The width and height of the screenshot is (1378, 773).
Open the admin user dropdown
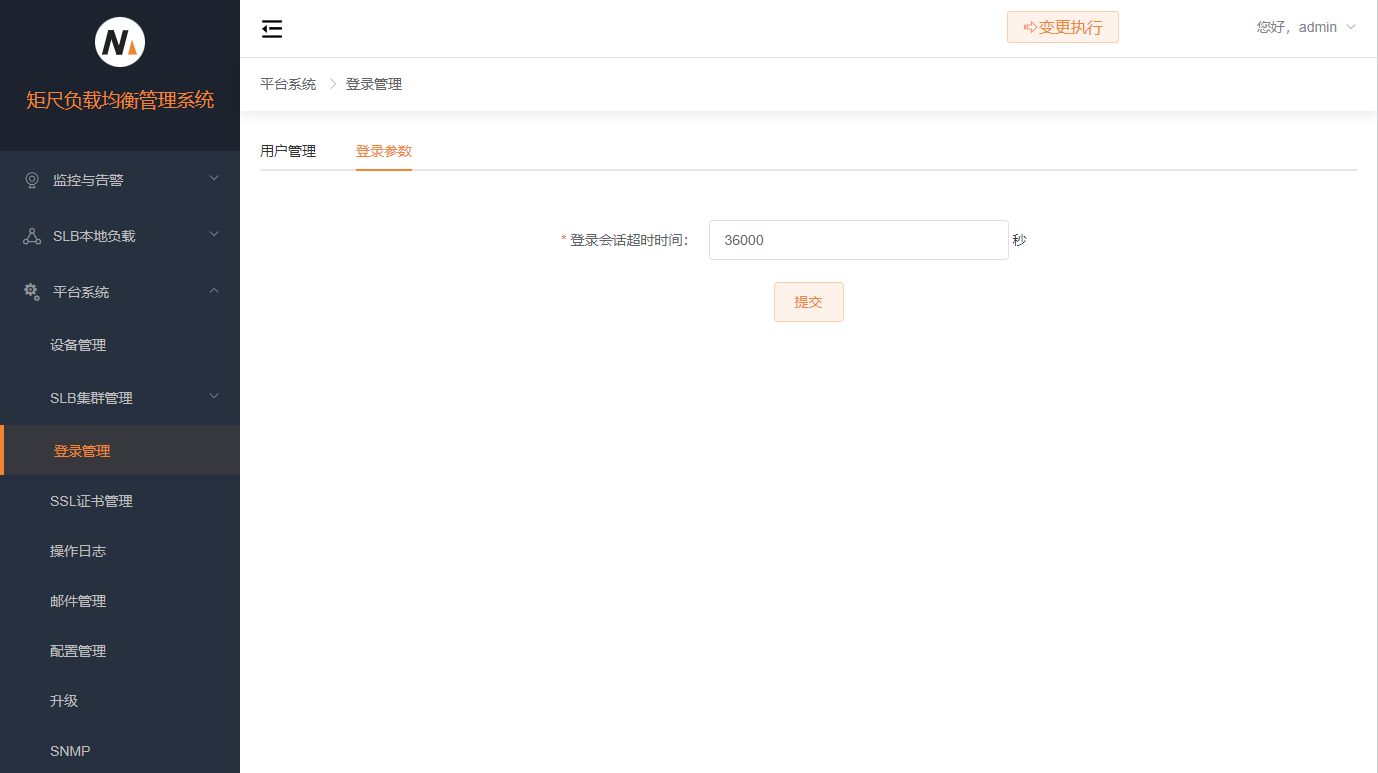point(1305,26)
